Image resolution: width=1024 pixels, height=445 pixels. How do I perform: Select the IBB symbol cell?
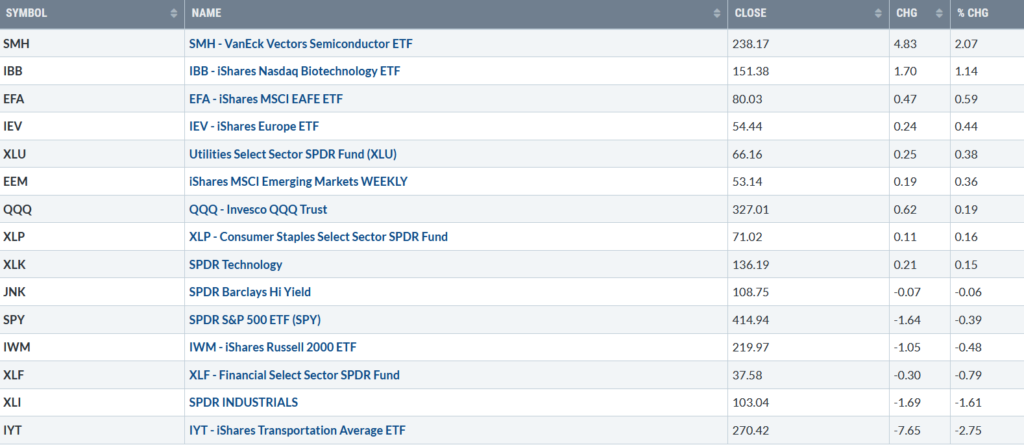(92, 71)
